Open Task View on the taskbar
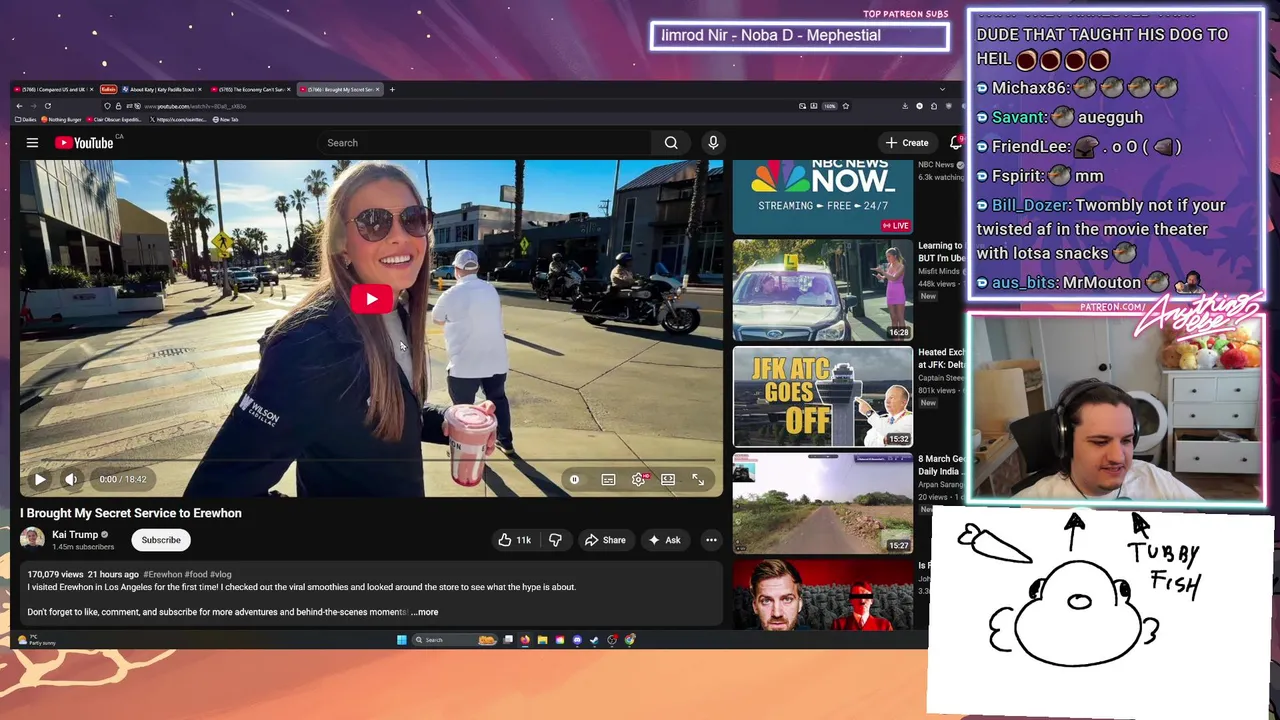The width and height of the screenshot is (1280, 720). click(508, 640)
